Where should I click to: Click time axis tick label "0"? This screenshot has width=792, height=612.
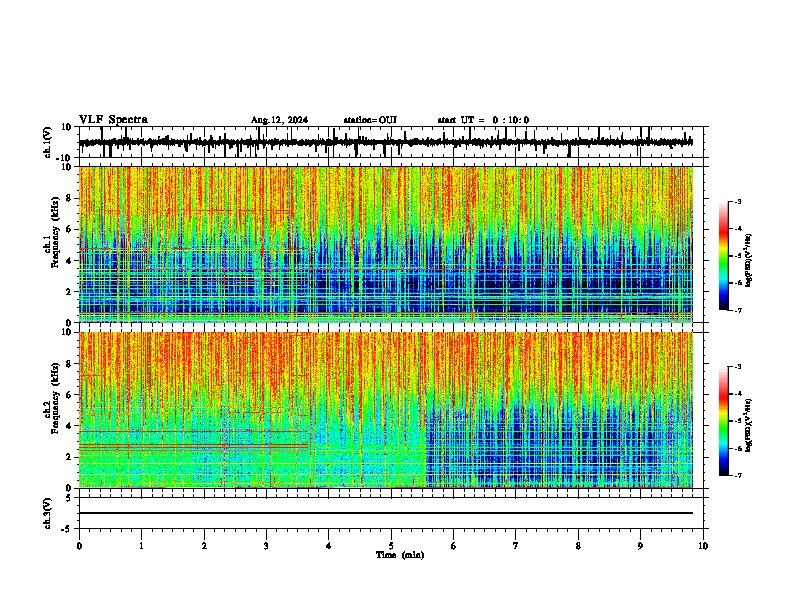(x=79, y=546)
